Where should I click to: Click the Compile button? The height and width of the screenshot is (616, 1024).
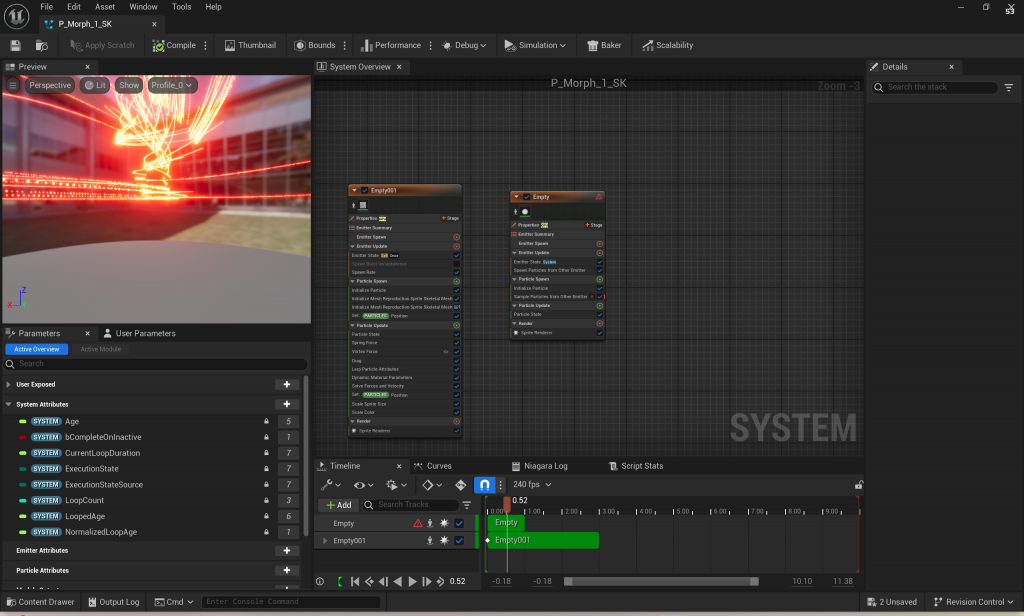(174, 45)
